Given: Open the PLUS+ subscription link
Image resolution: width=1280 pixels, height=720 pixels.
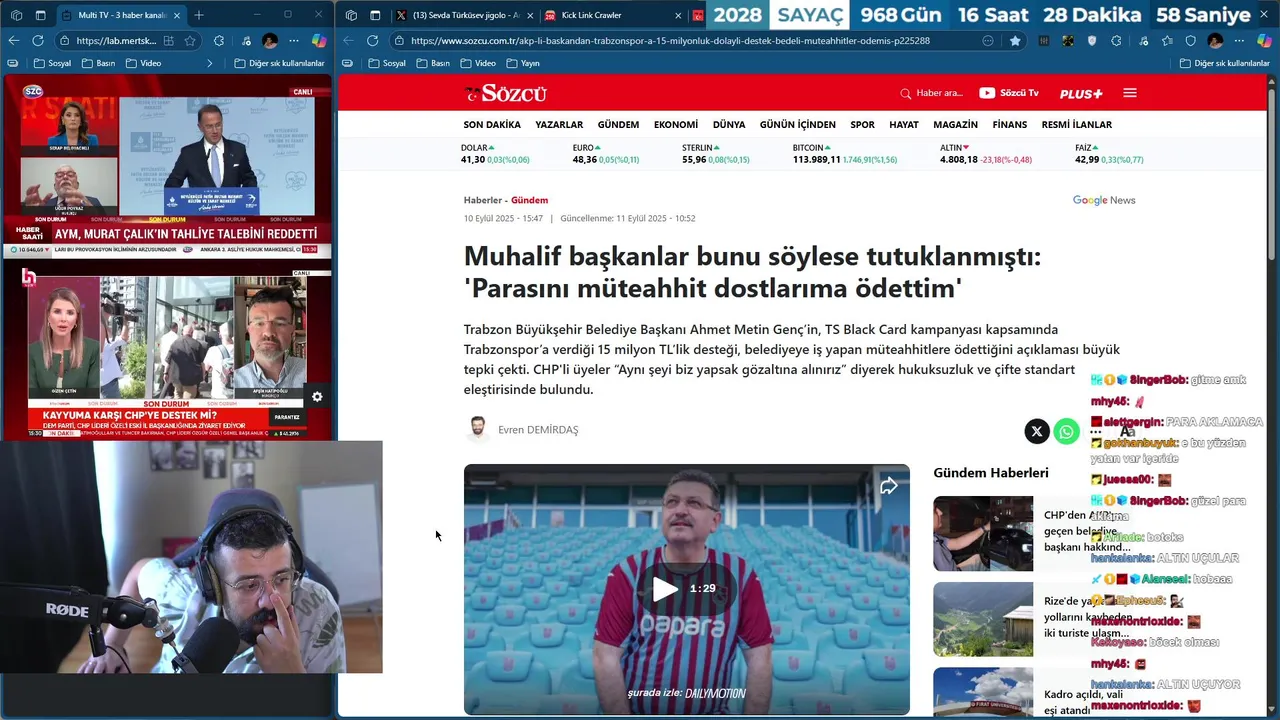Looking at the screenshot, I should point(1081,93).
